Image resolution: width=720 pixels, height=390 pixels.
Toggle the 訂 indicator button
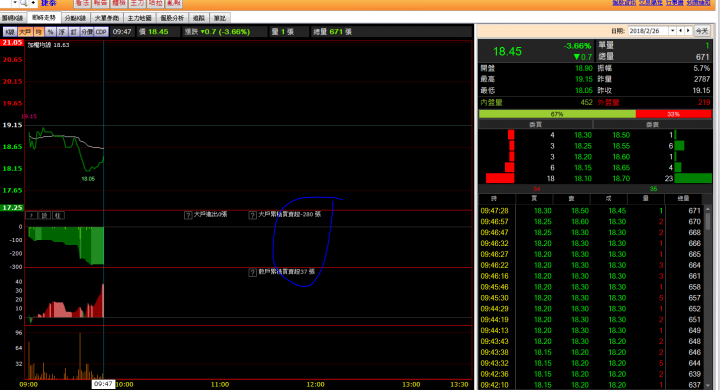(x=73, y=32)
